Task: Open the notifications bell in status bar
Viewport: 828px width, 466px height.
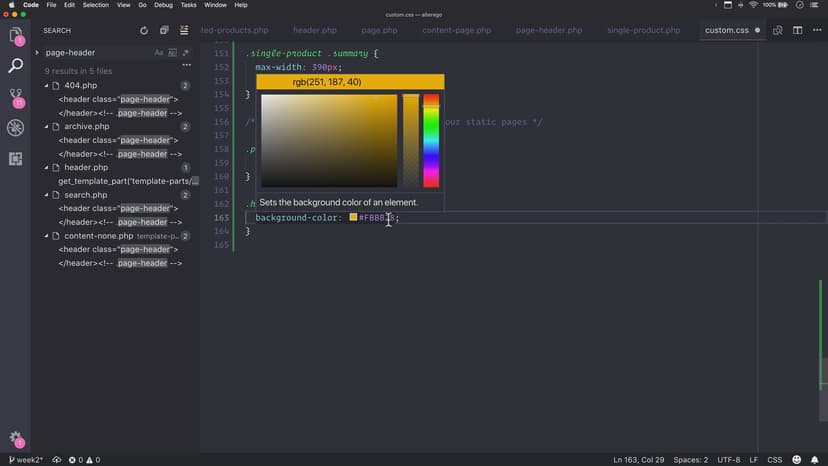Action: coord(816,459)
